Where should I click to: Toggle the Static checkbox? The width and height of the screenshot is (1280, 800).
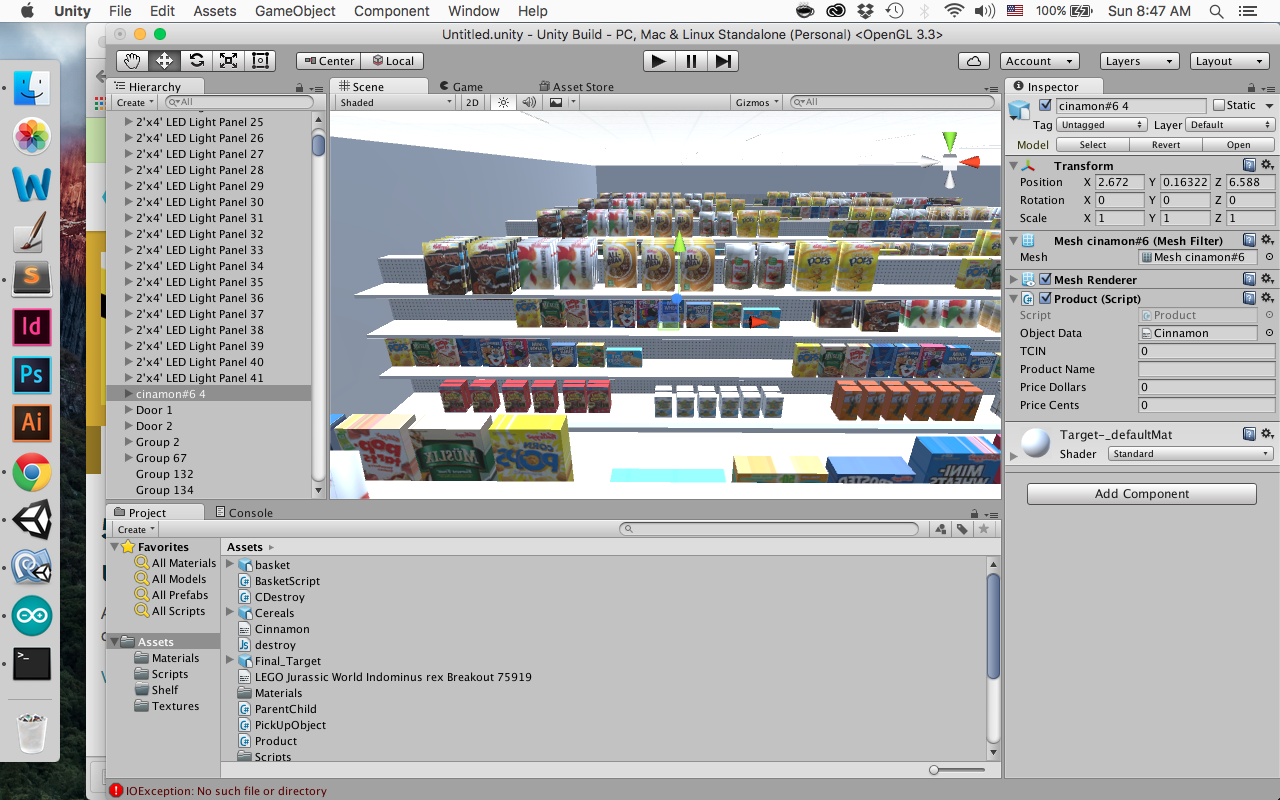[1218, 105]
